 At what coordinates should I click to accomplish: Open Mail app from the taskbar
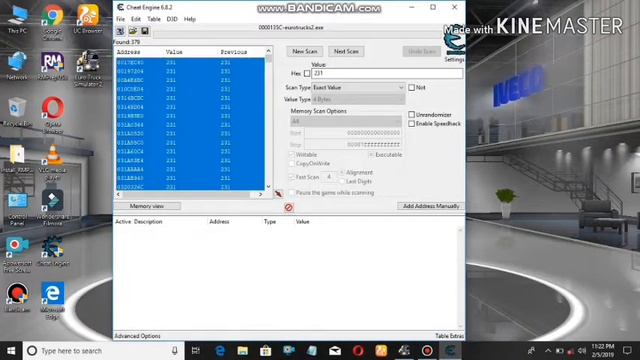(x=335, y=351)
